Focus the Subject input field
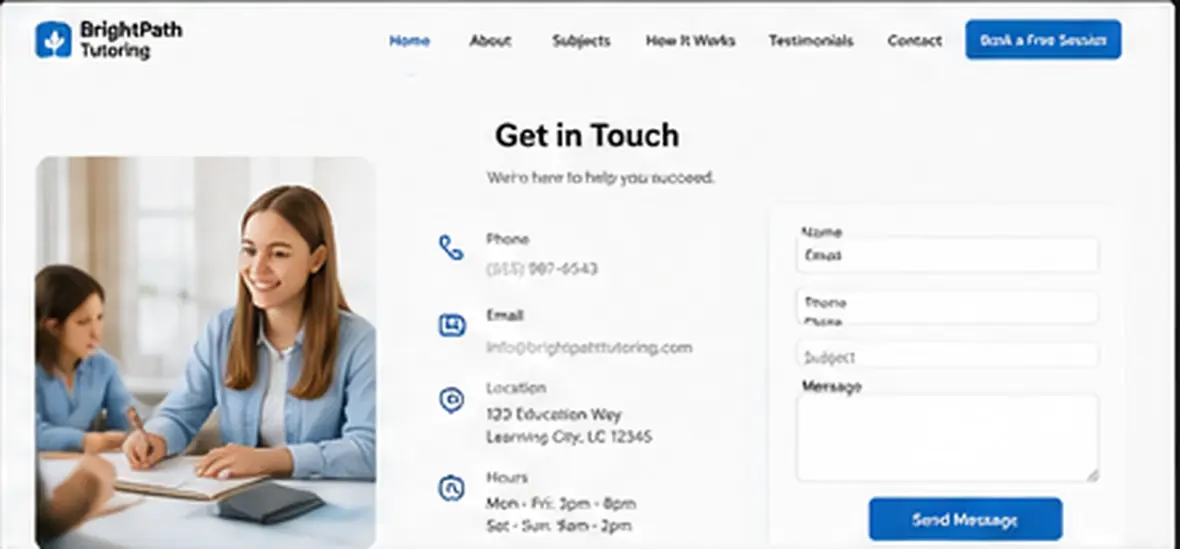Screen dimensions: 1180x549 pos(947,356)
